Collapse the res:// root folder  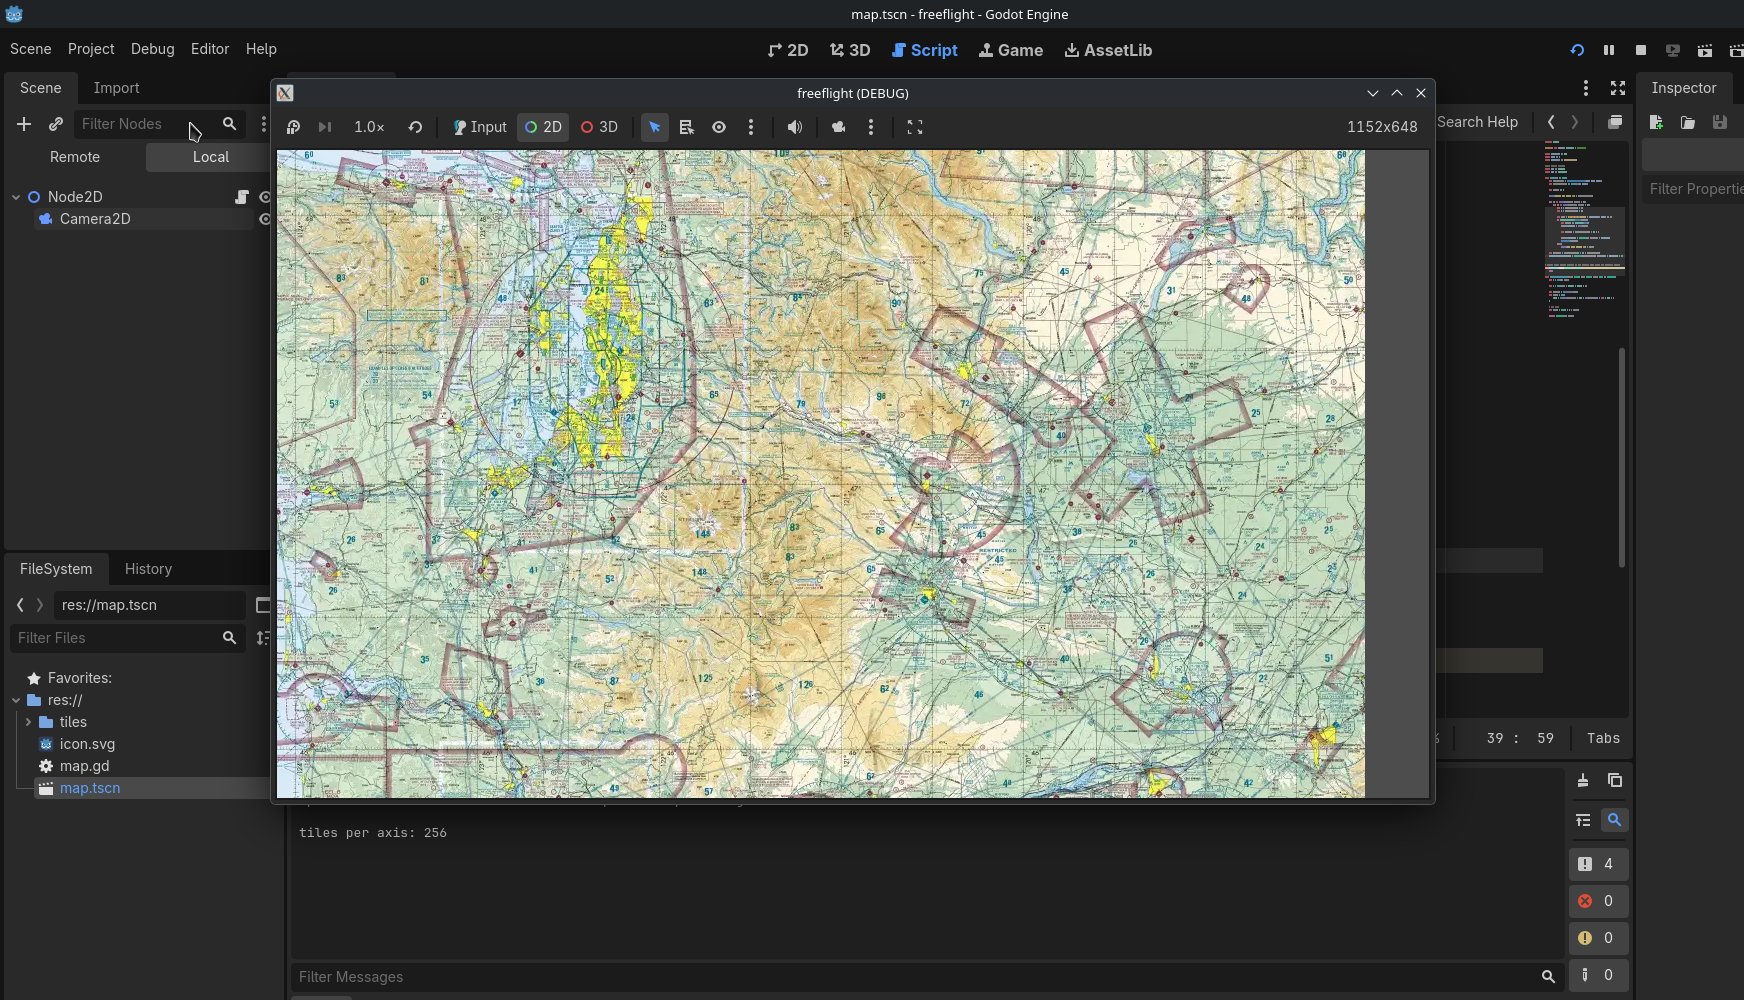click(x=16, y=700)
